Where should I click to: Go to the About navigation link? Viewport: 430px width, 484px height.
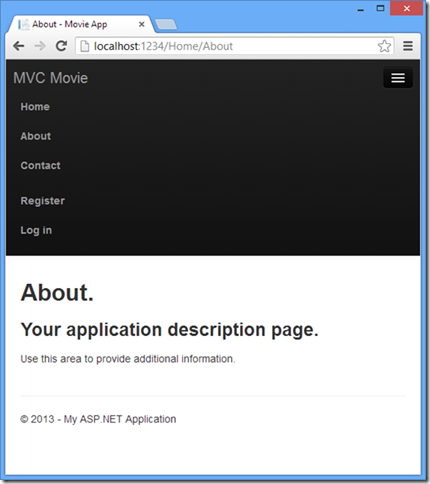(x=36, y=136)
